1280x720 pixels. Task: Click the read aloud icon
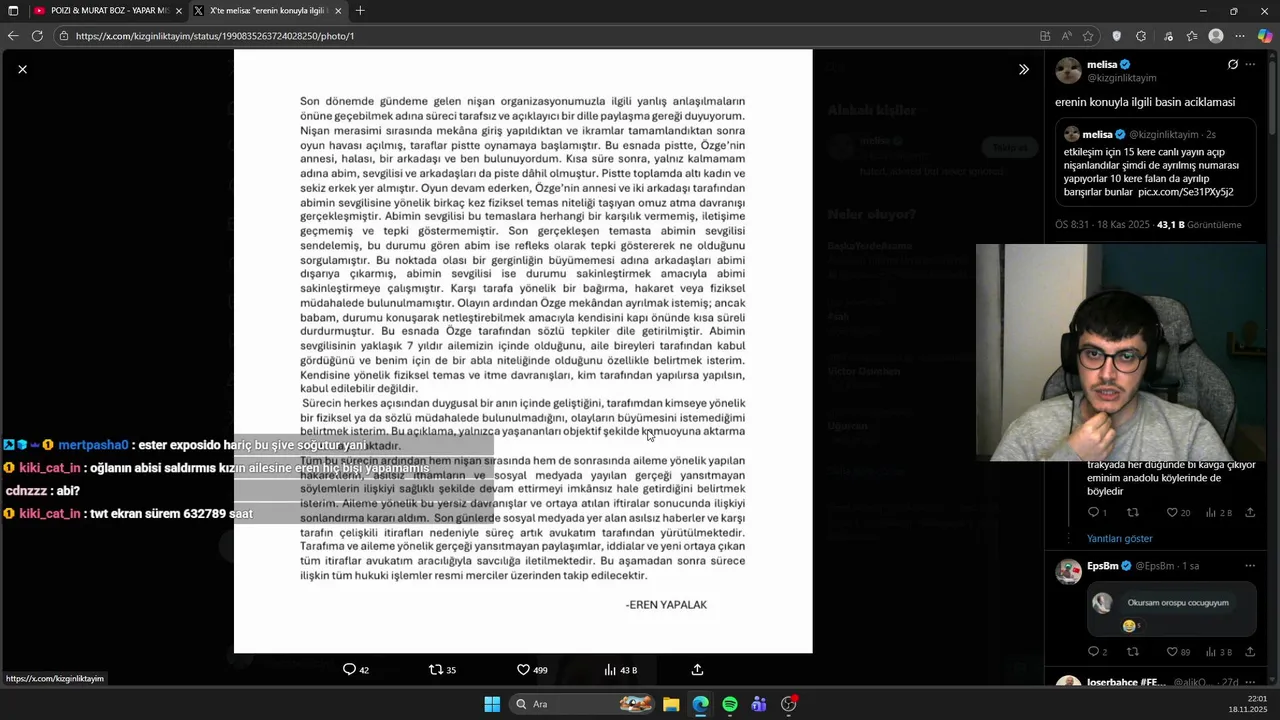[x=1069, y=36]
